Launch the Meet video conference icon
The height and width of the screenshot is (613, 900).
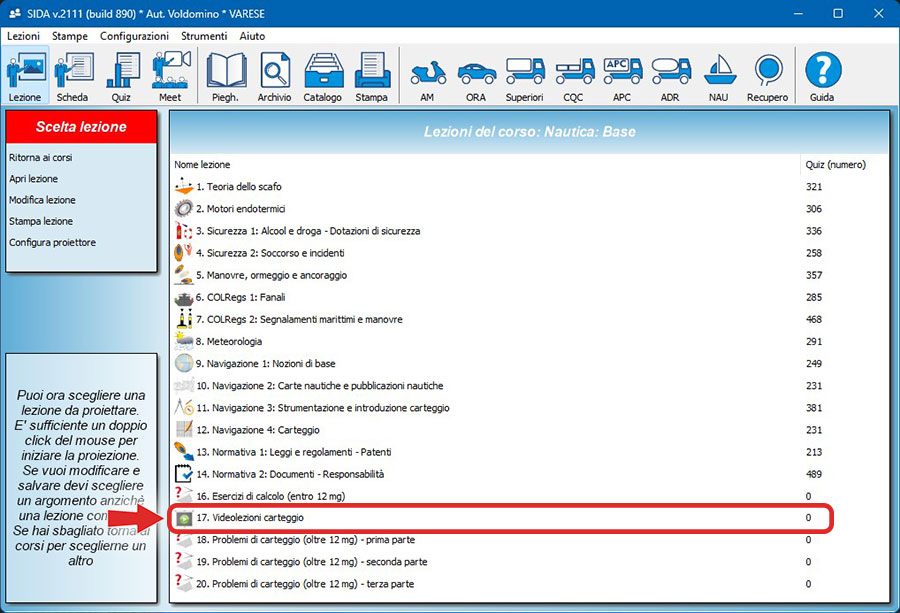(170, 77)
